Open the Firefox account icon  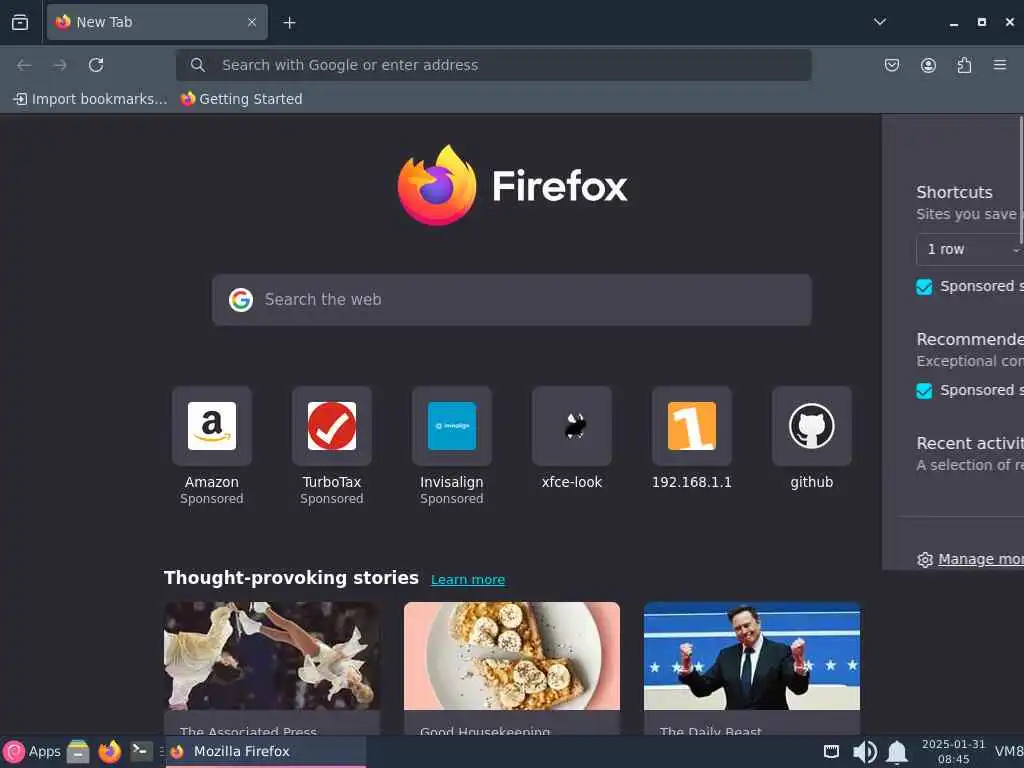(928, 65)
